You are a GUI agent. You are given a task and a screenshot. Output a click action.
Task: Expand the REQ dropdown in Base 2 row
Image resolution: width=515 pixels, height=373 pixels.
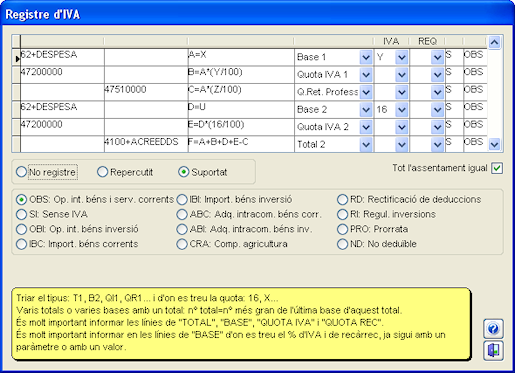(x=437, y=110)
